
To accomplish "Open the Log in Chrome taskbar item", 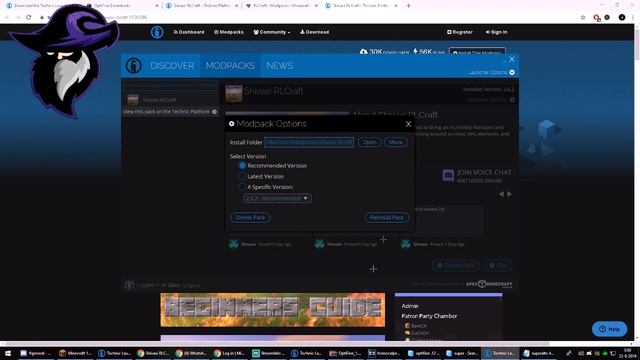I will (230, 353).
